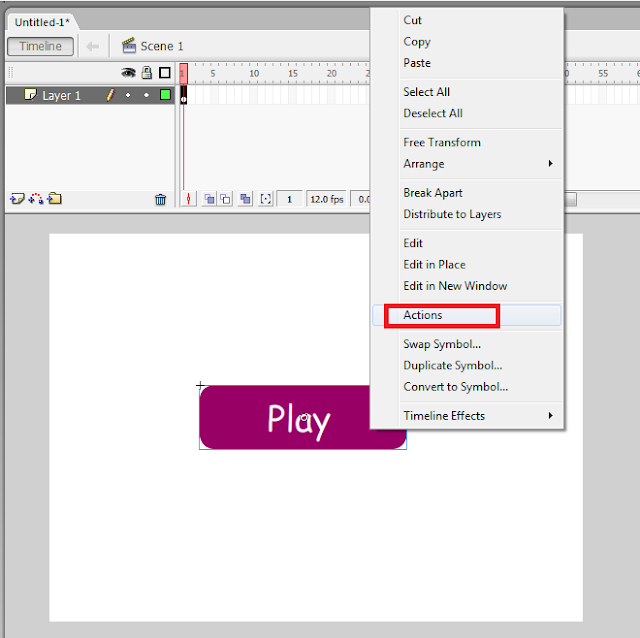Click the Add Motion Guide icon
The width and height of the screenshot is (640, 638).
click(x=36, y=199)
